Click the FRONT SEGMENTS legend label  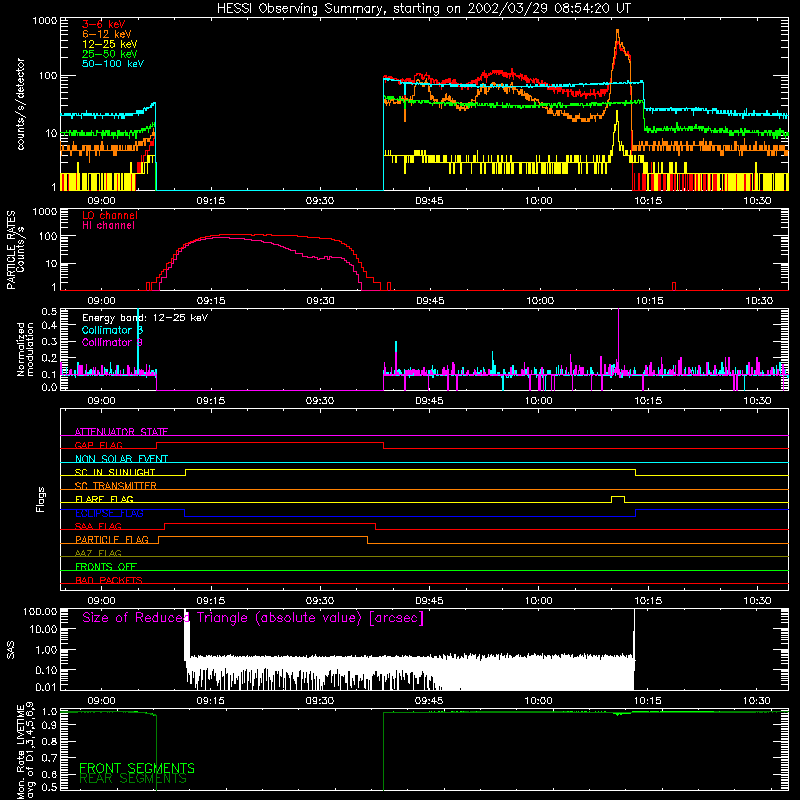(137, 768)
